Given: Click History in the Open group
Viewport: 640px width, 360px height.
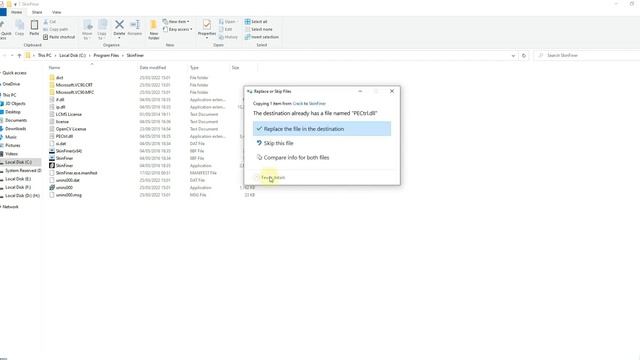Looking at the screenshot, I should [228, 37].
